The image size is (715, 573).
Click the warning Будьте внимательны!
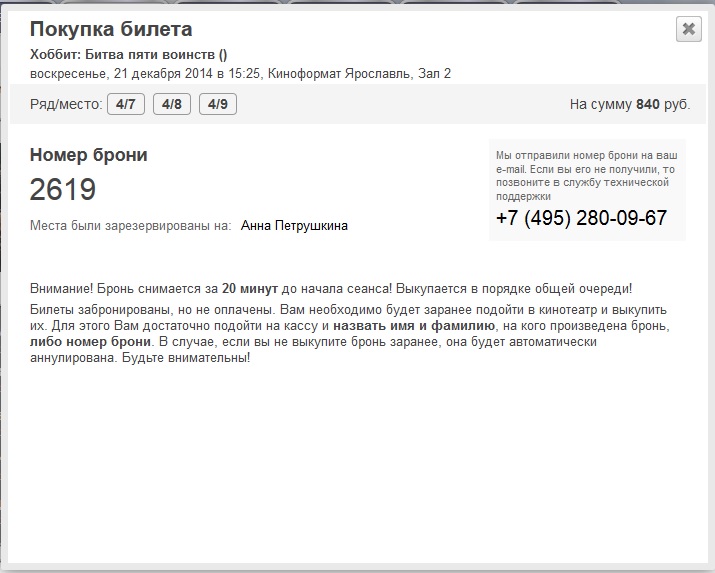(x=186, y=358)
